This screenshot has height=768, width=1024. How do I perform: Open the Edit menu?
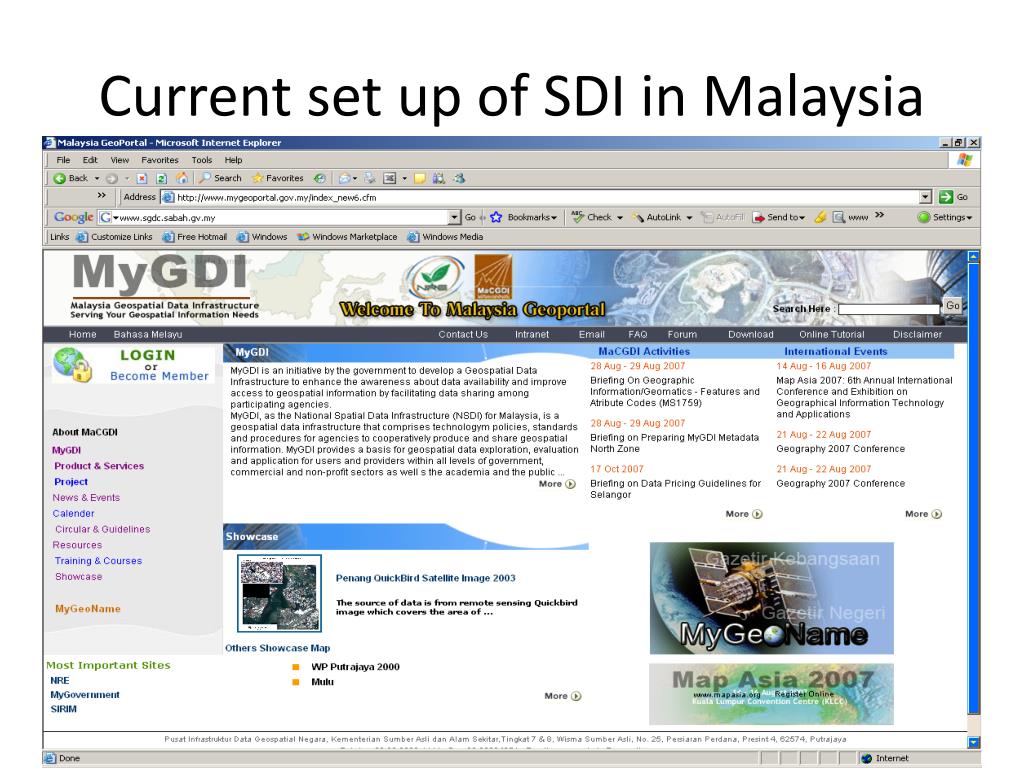coord(90,159)
